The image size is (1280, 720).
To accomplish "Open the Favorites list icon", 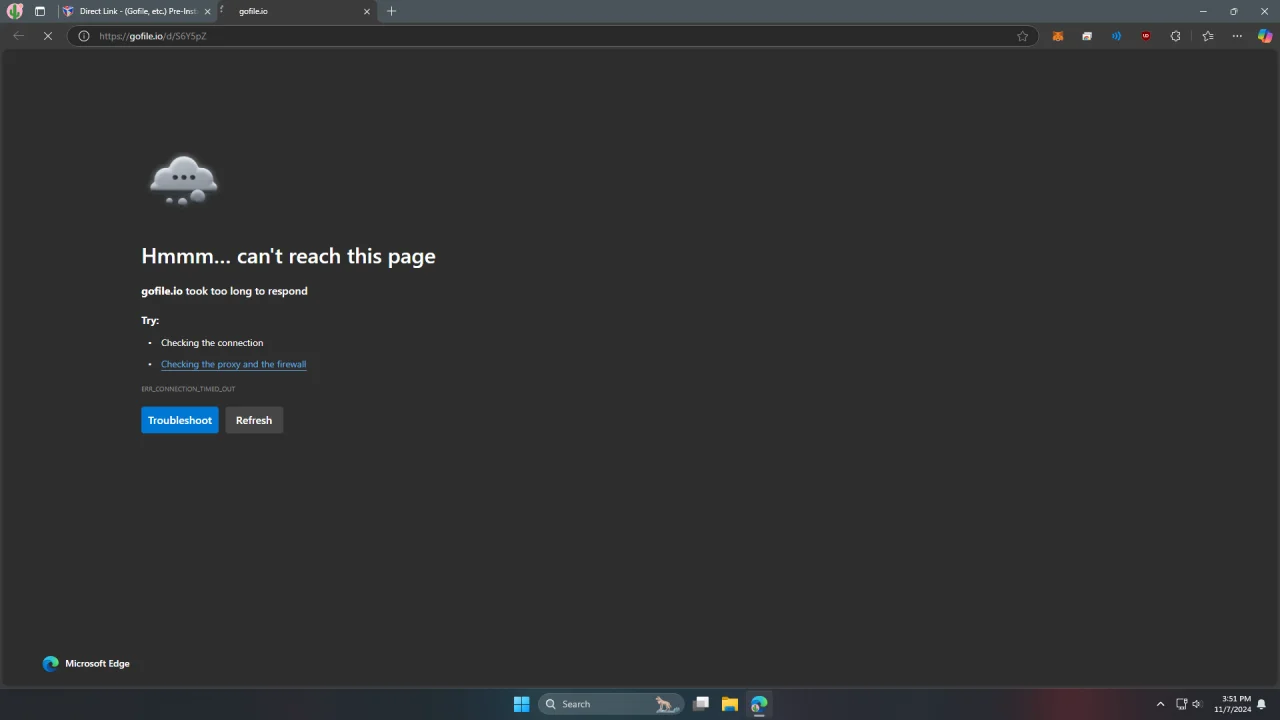I will pos(1208,36).
